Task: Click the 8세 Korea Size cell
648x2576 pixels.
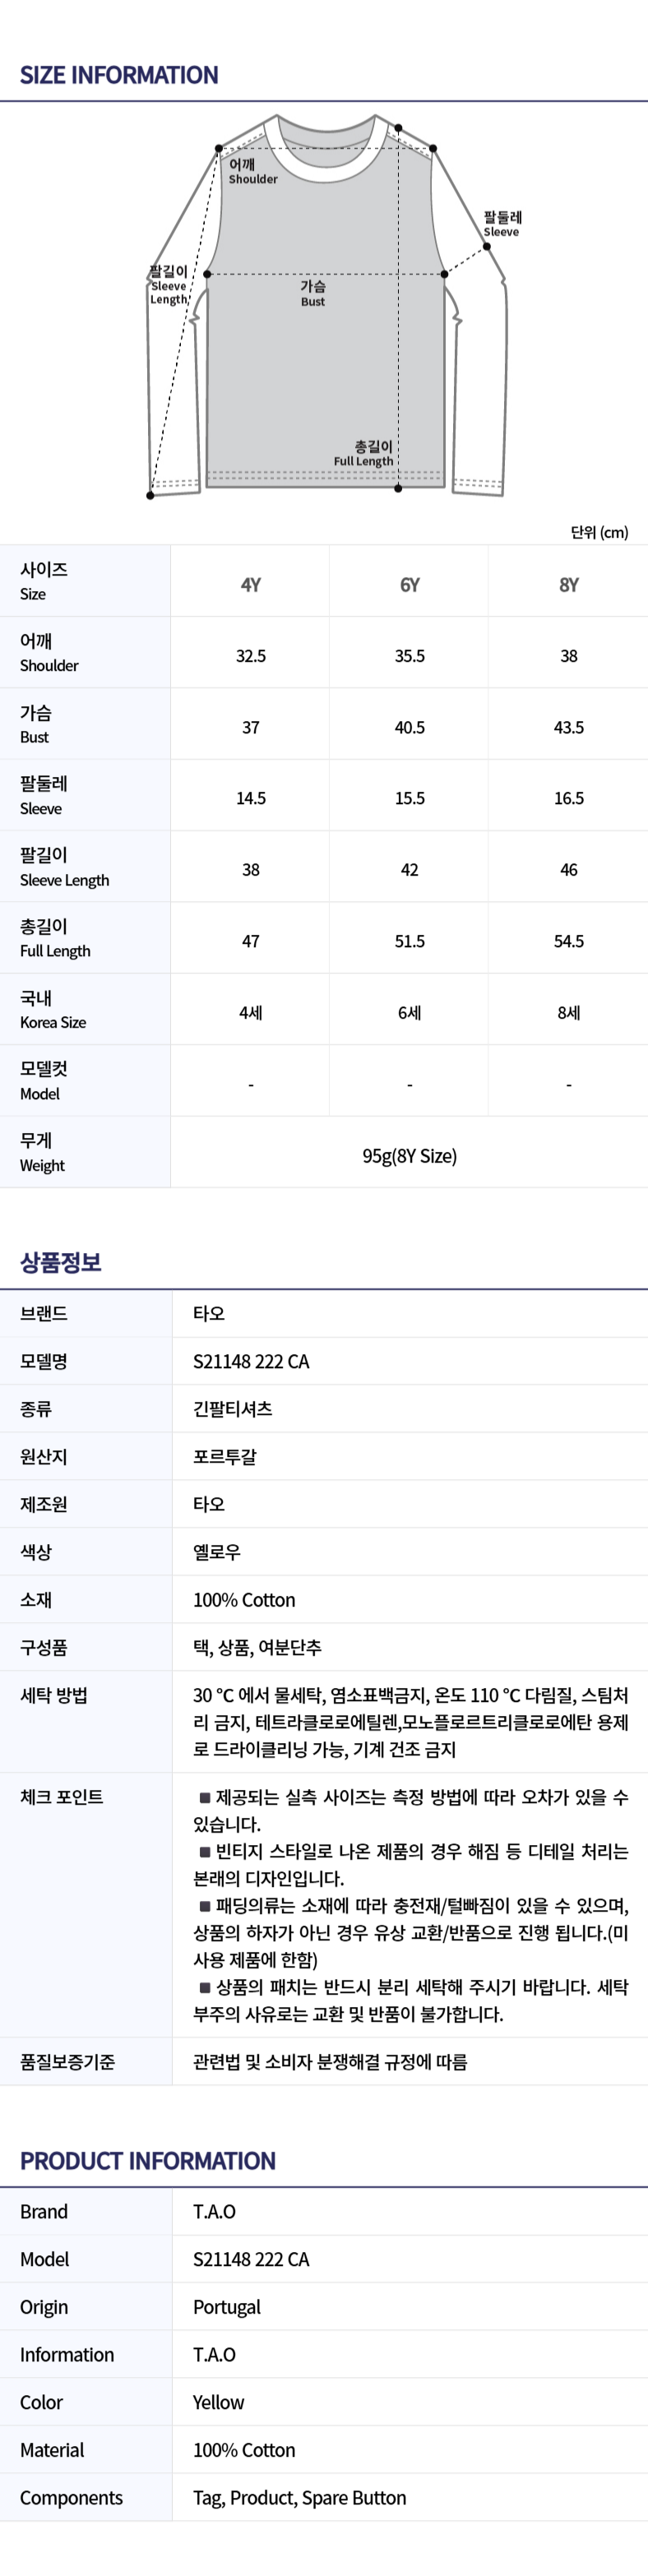Action: pyautogui.click(x=568, y=1013)
